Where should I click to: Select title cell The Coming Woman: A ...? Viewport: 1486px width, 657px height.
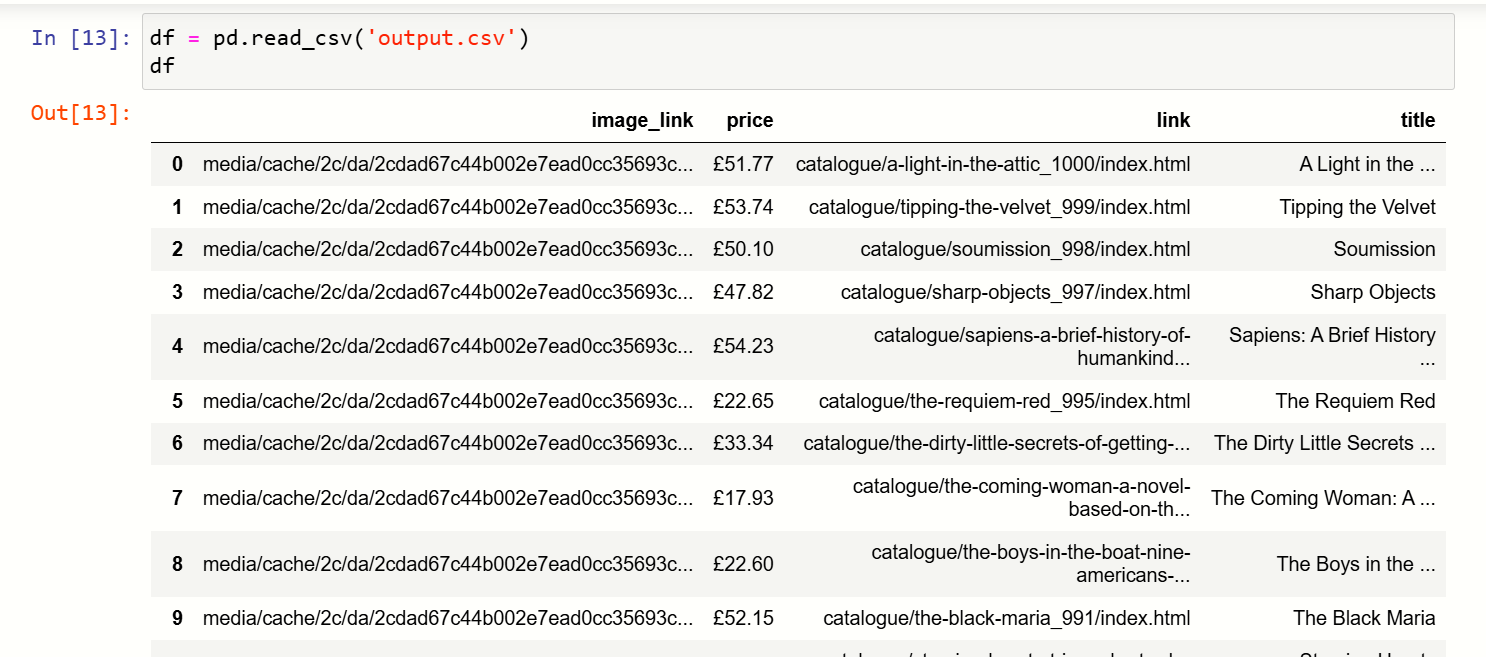(1323, 497)
